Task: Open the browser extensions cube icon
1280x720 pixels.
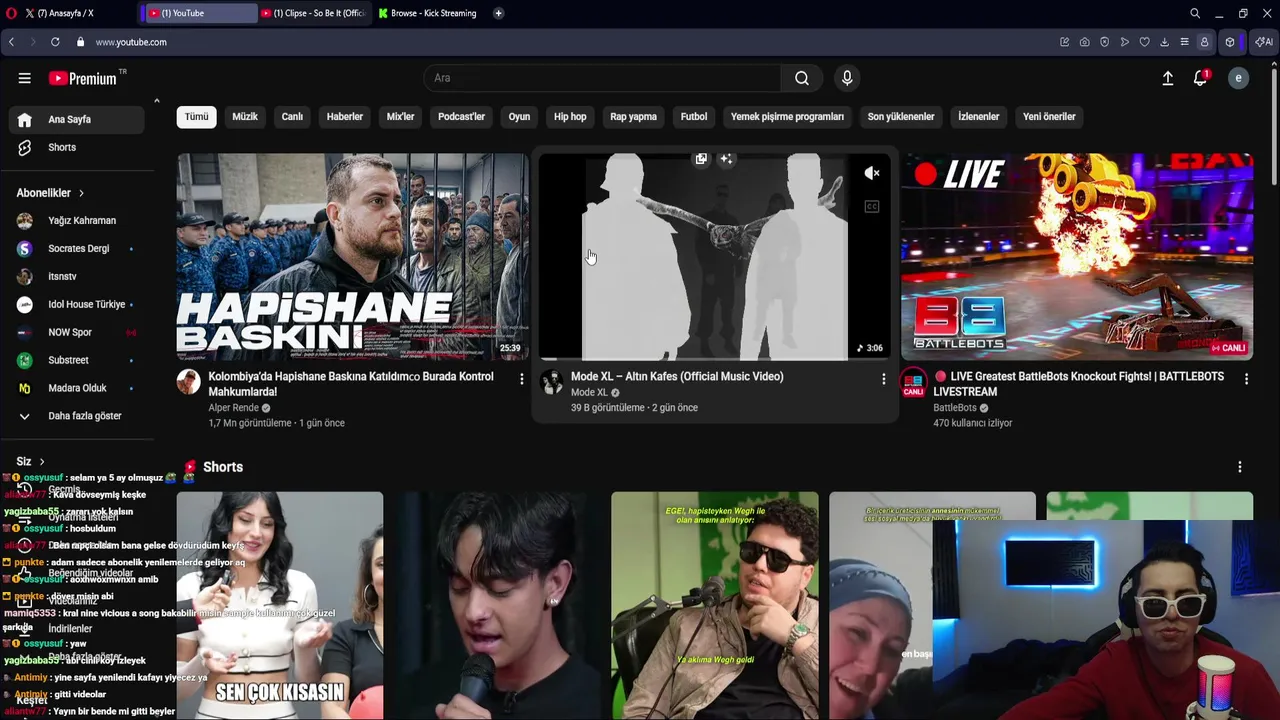Action: coord(1230,42)
